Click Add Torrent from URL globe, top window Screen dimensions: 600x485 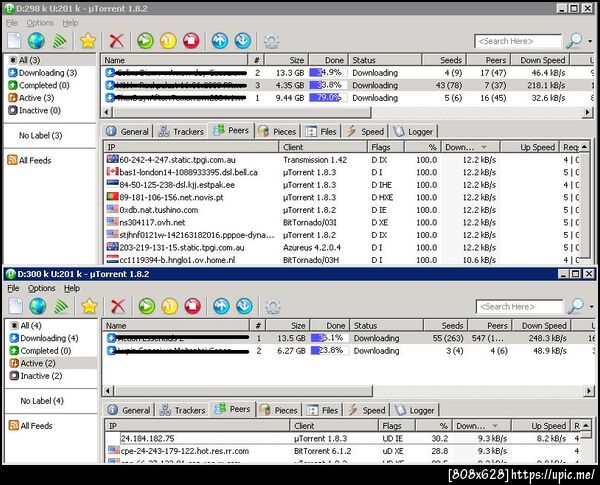pos(36,41)
